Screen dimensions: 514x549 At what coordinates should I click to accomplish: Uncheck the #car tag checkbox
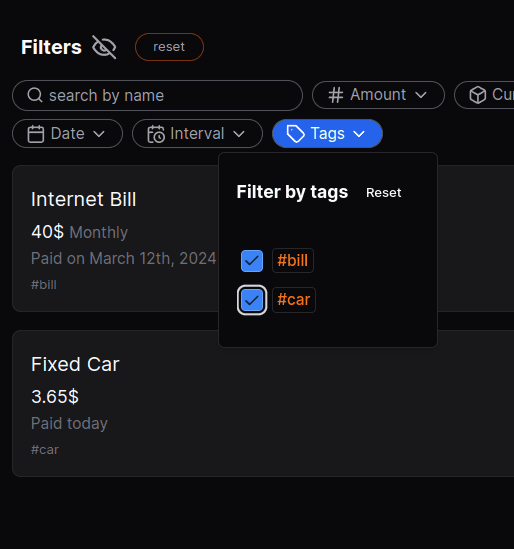click(x=252, y=300)
